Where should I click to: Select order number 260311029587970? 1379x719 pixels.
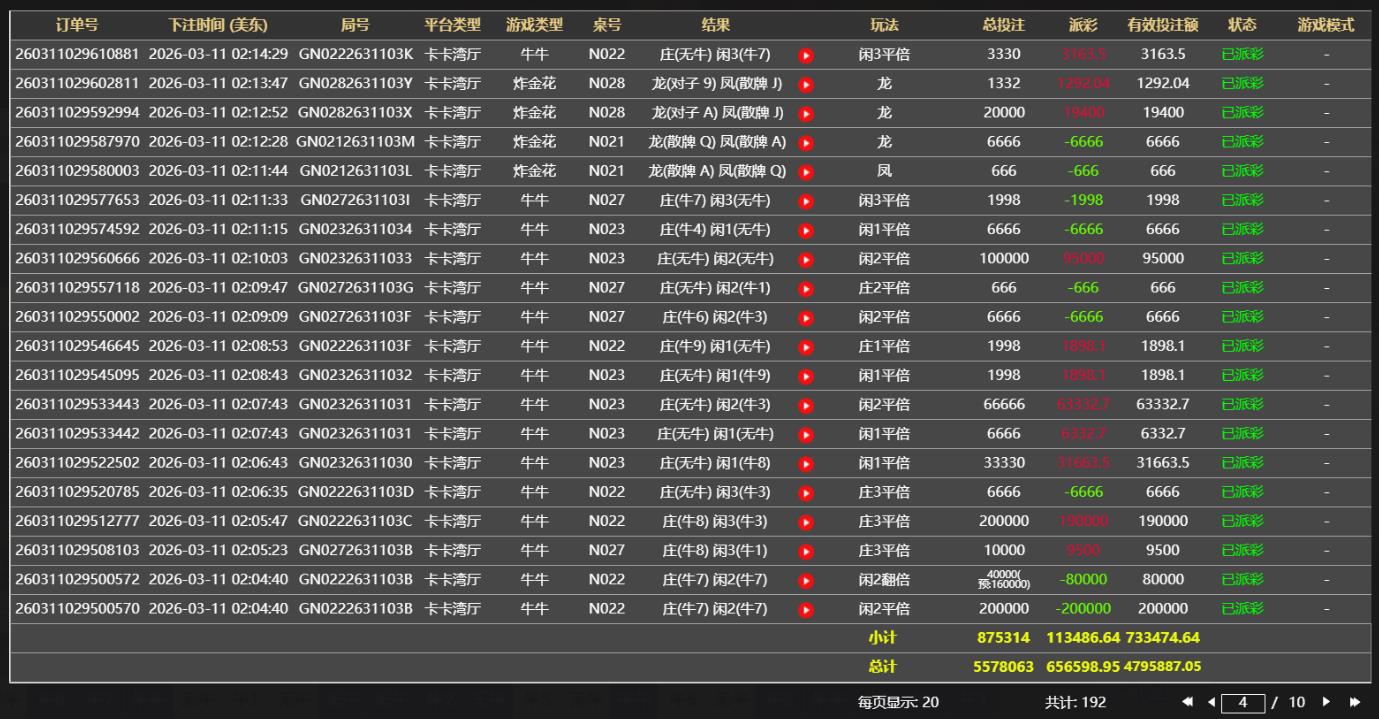[77, 142]
